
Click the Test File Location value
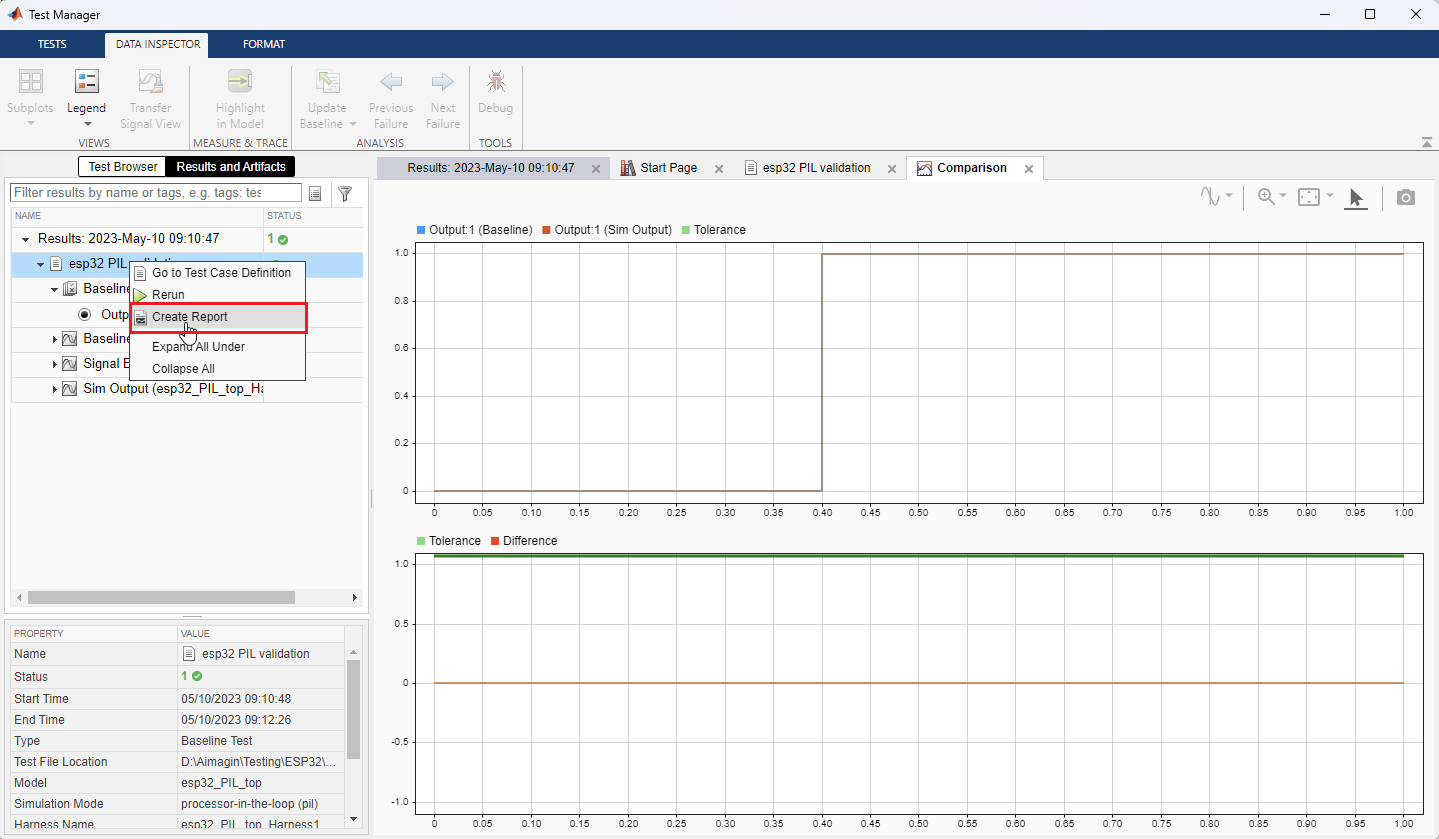coord(260,762)
